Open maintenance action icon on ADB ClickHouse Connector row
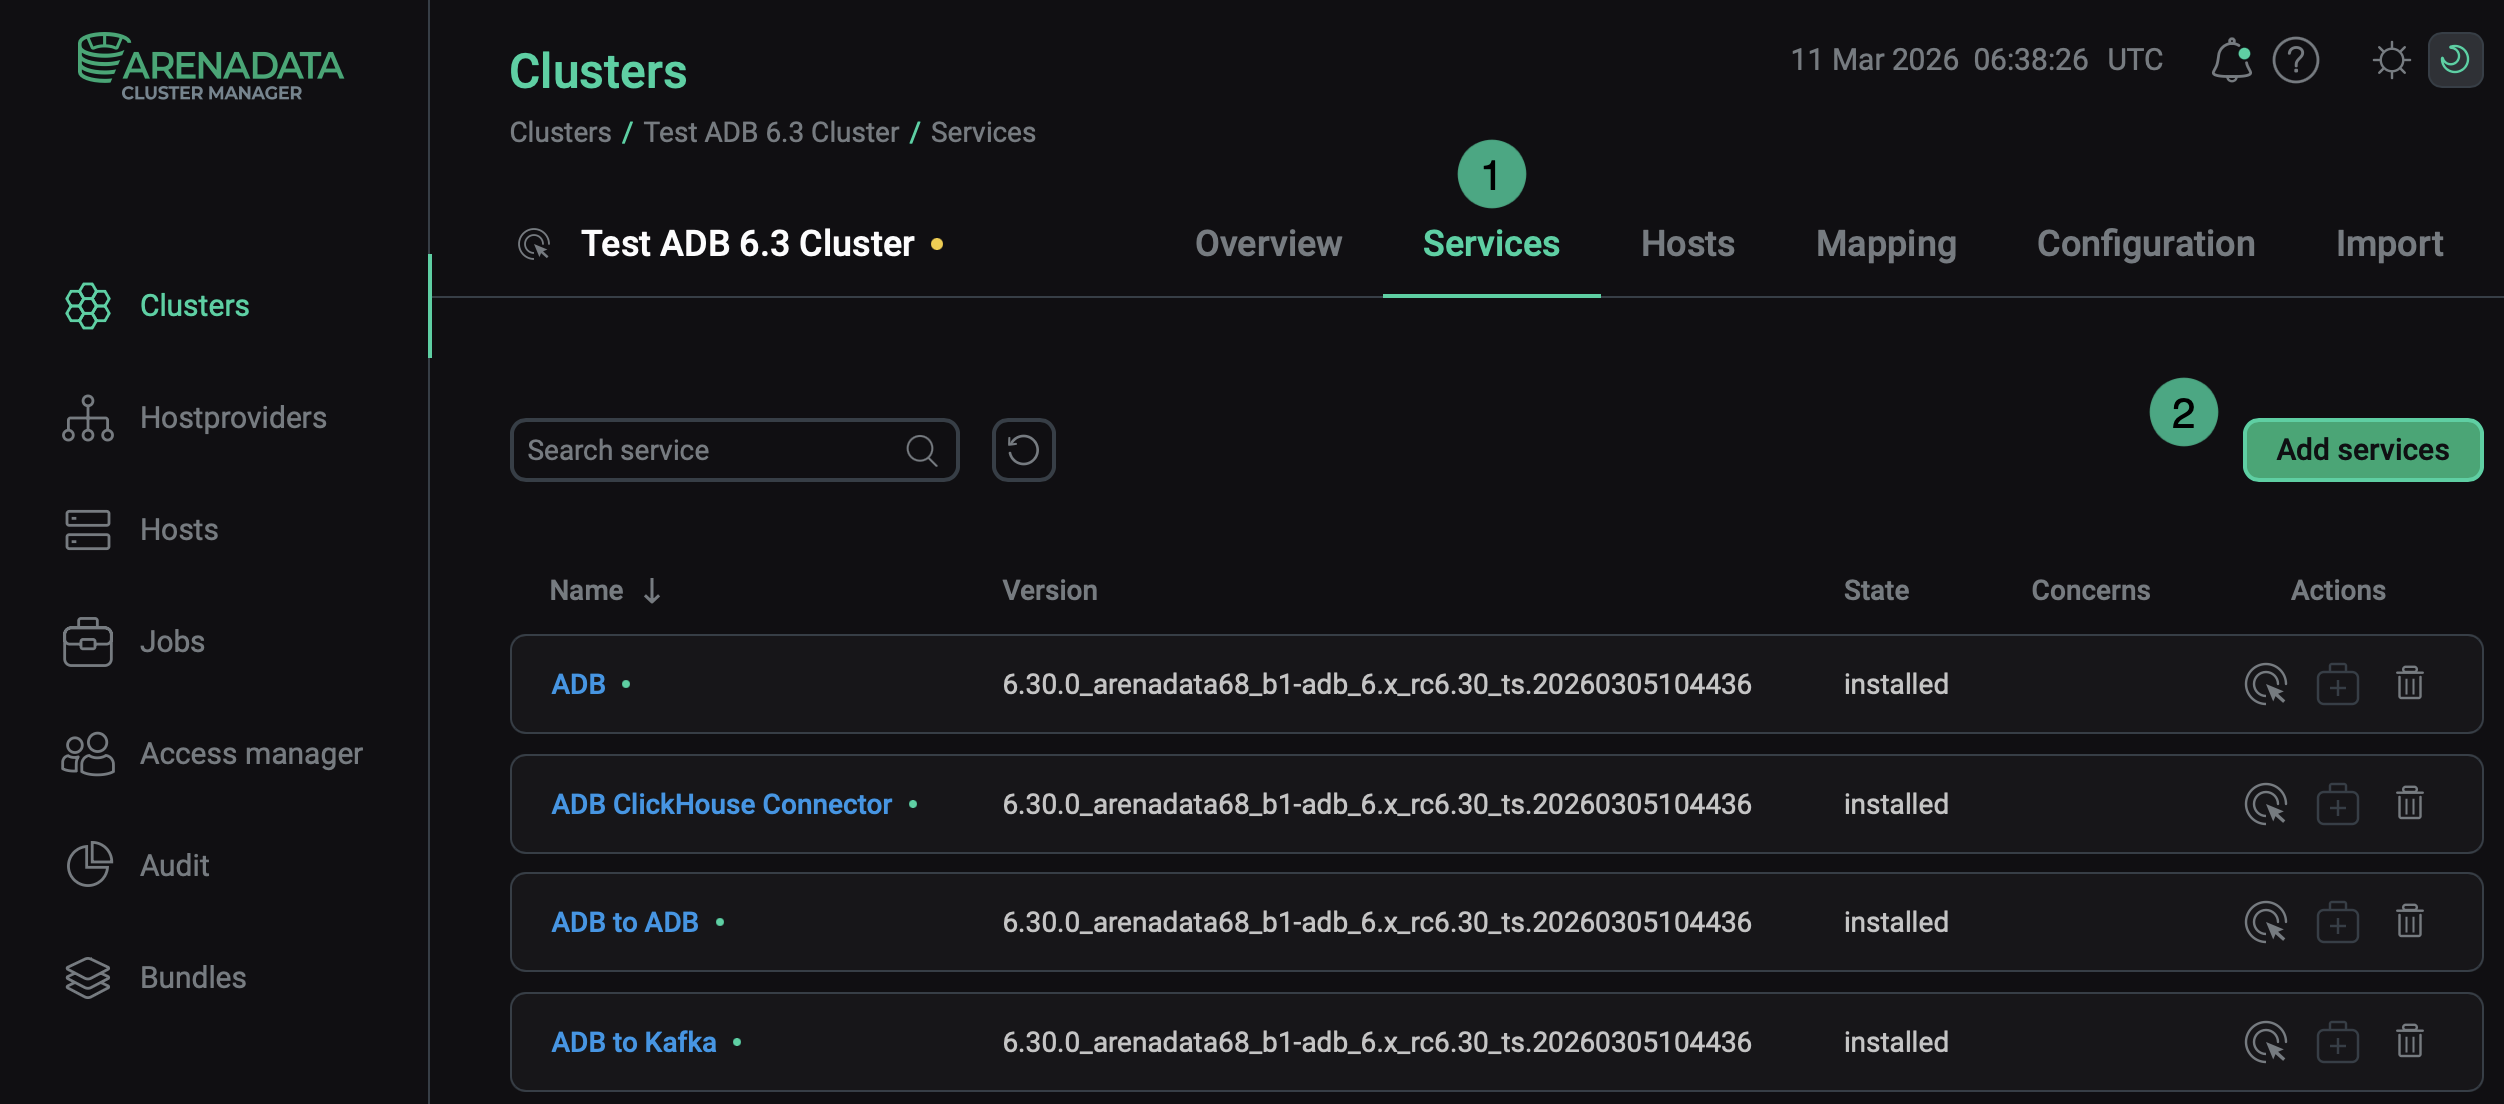Screen dimensions: 2504x1104 click(x=2338, y=802)
